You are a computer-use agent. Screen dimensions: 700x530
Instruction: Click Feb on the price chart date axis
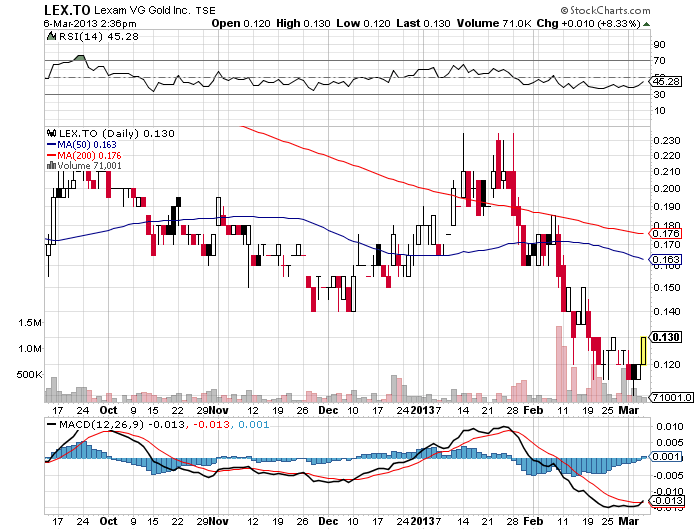tap(533, 410)
